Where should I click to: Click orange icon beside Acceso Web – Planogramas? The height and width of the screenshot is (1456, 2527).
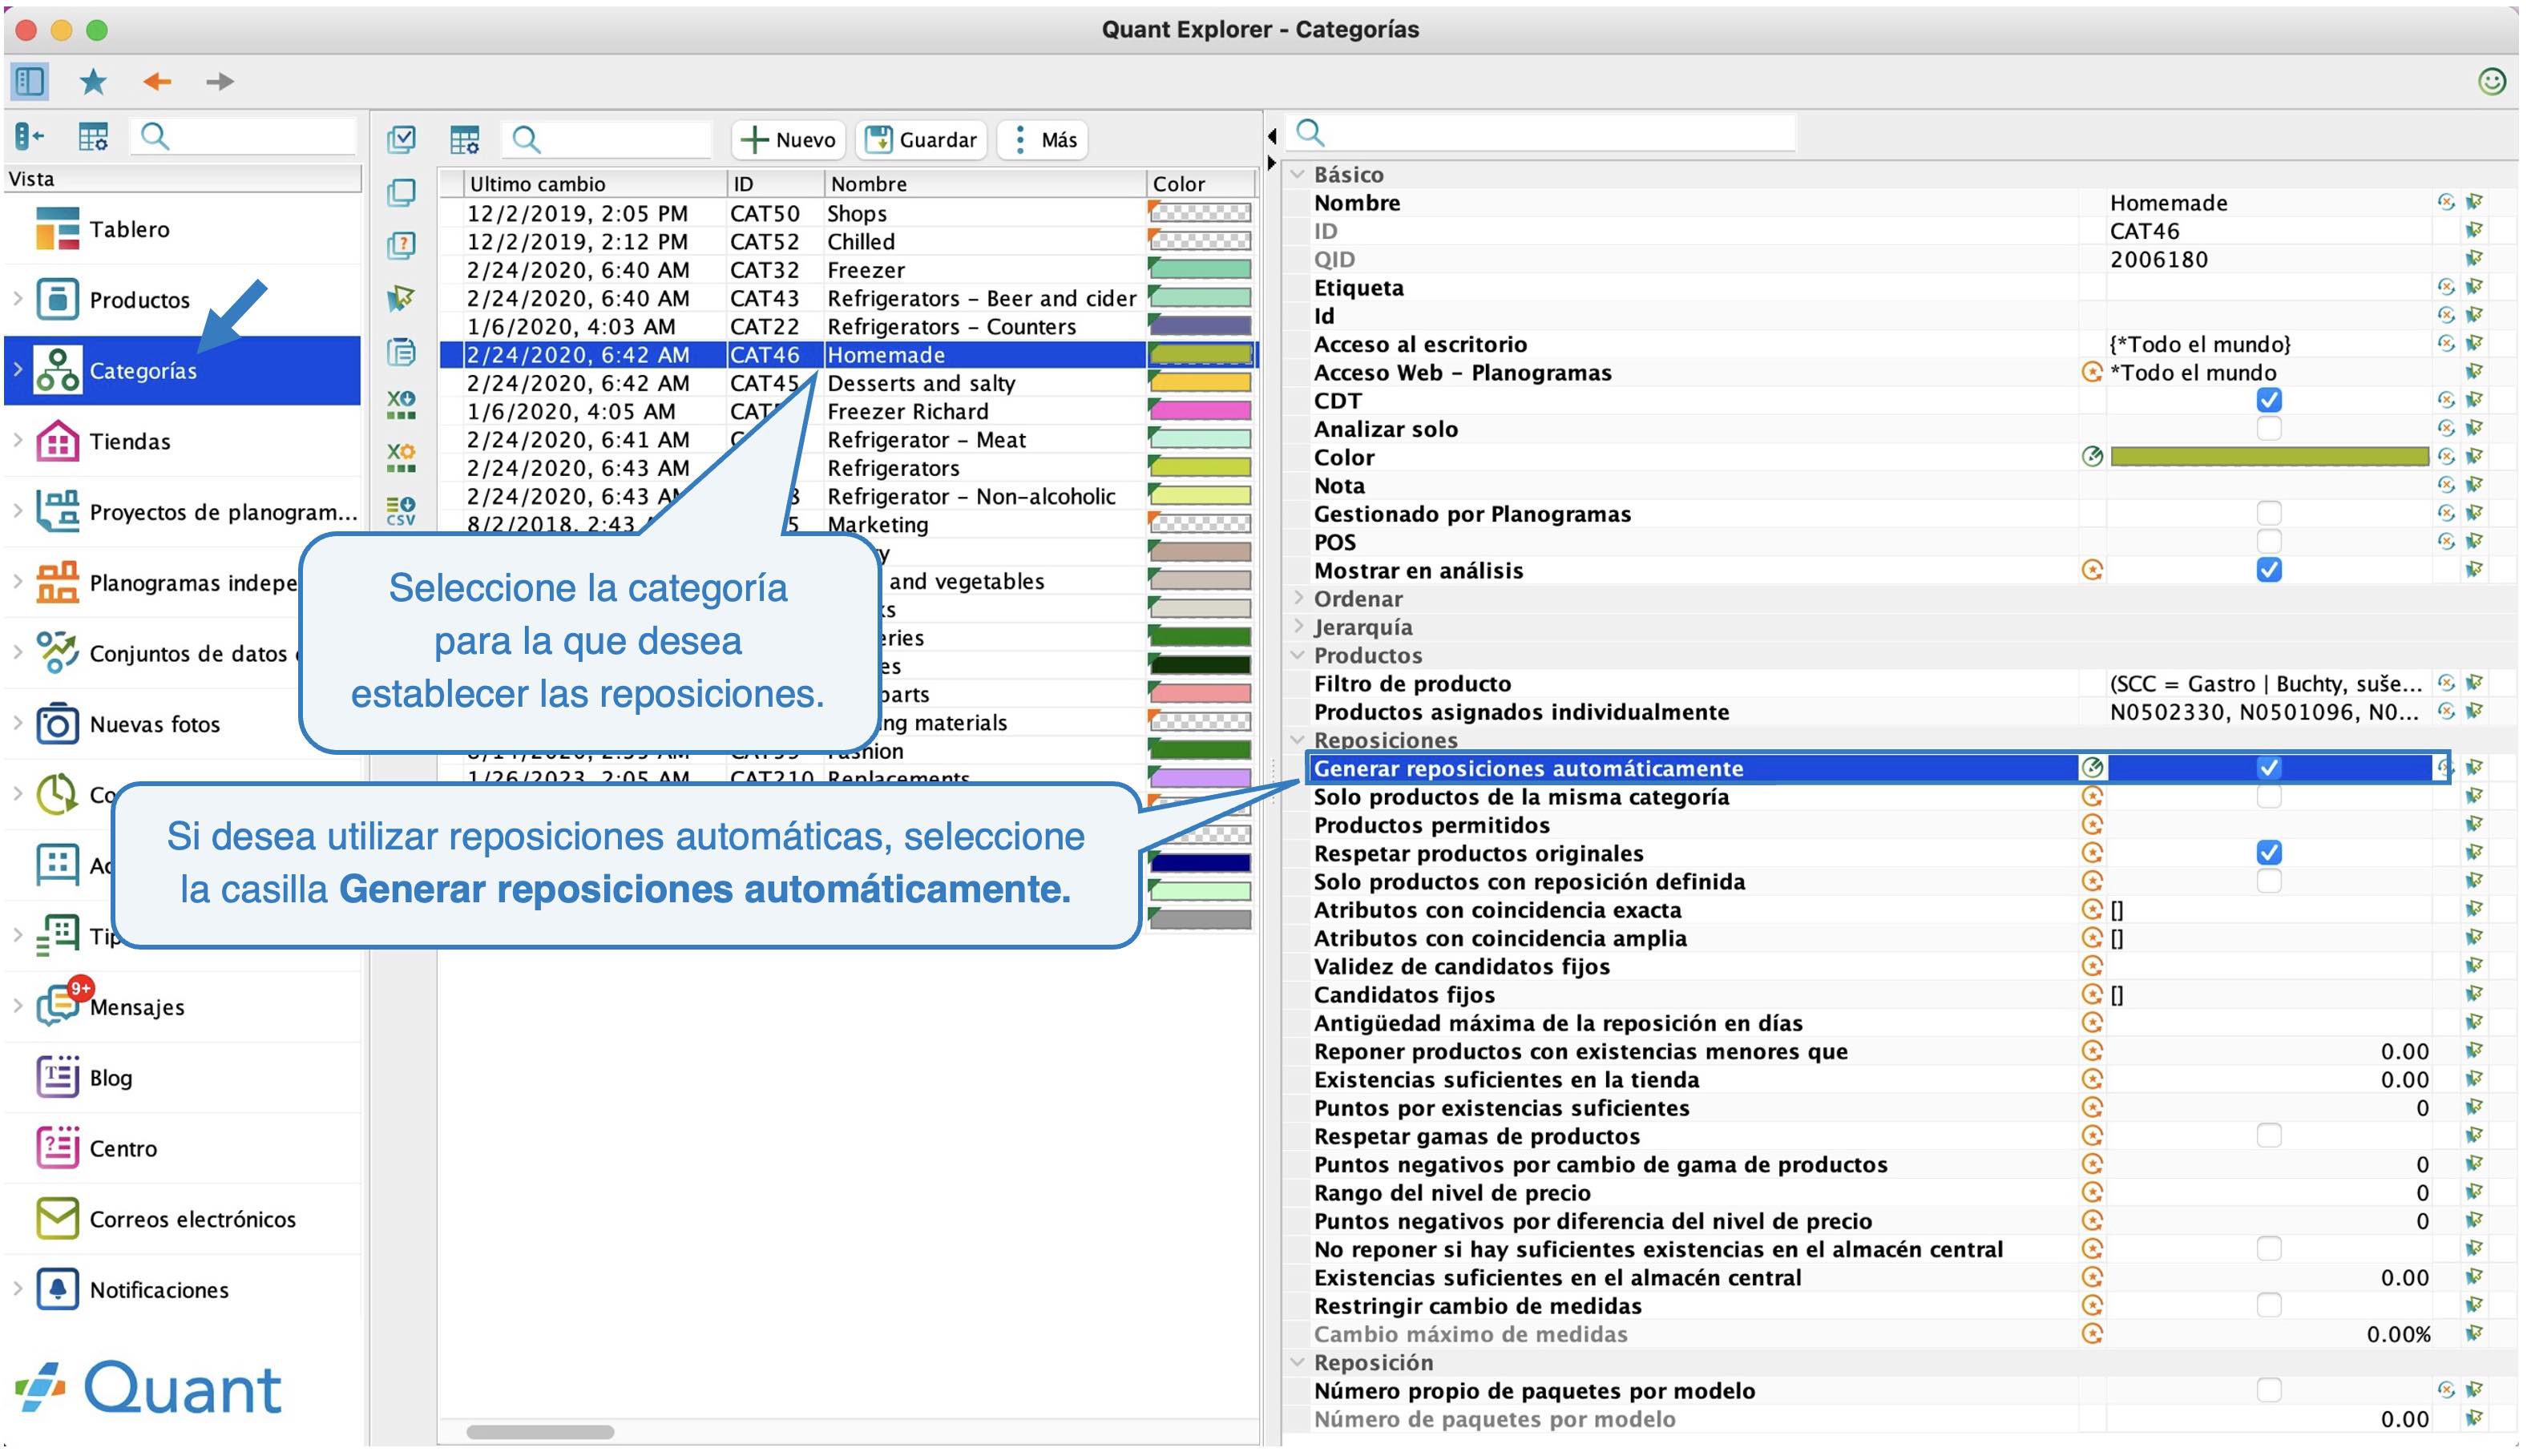coord(2091,372)
